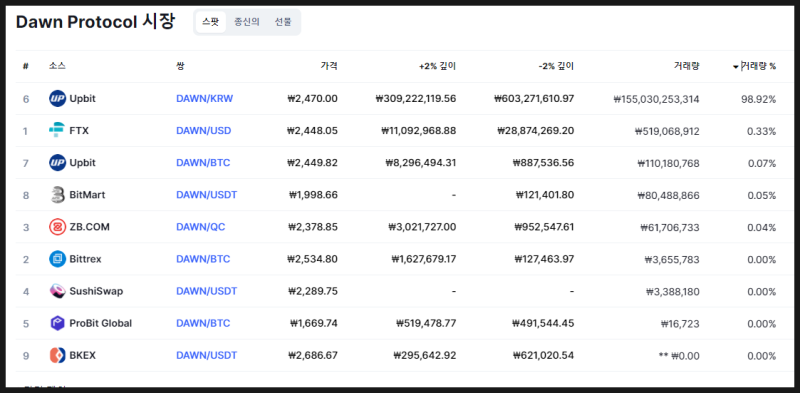
Task: Sort by the 거래량 % column arrow
Action: 735,66
